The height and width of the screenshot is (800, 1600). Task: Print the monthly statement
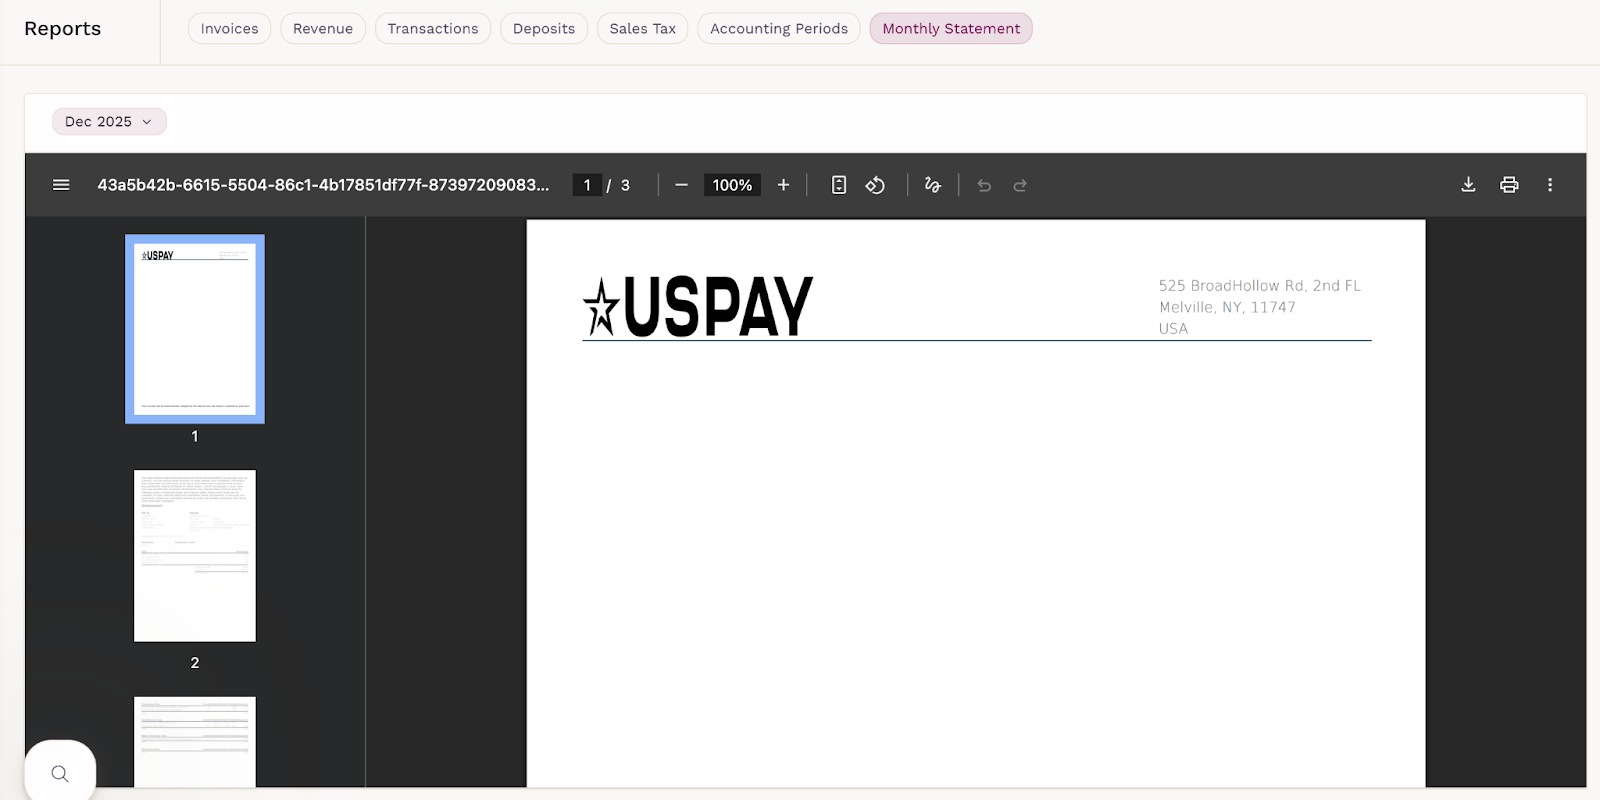(x=1509, y=185)
